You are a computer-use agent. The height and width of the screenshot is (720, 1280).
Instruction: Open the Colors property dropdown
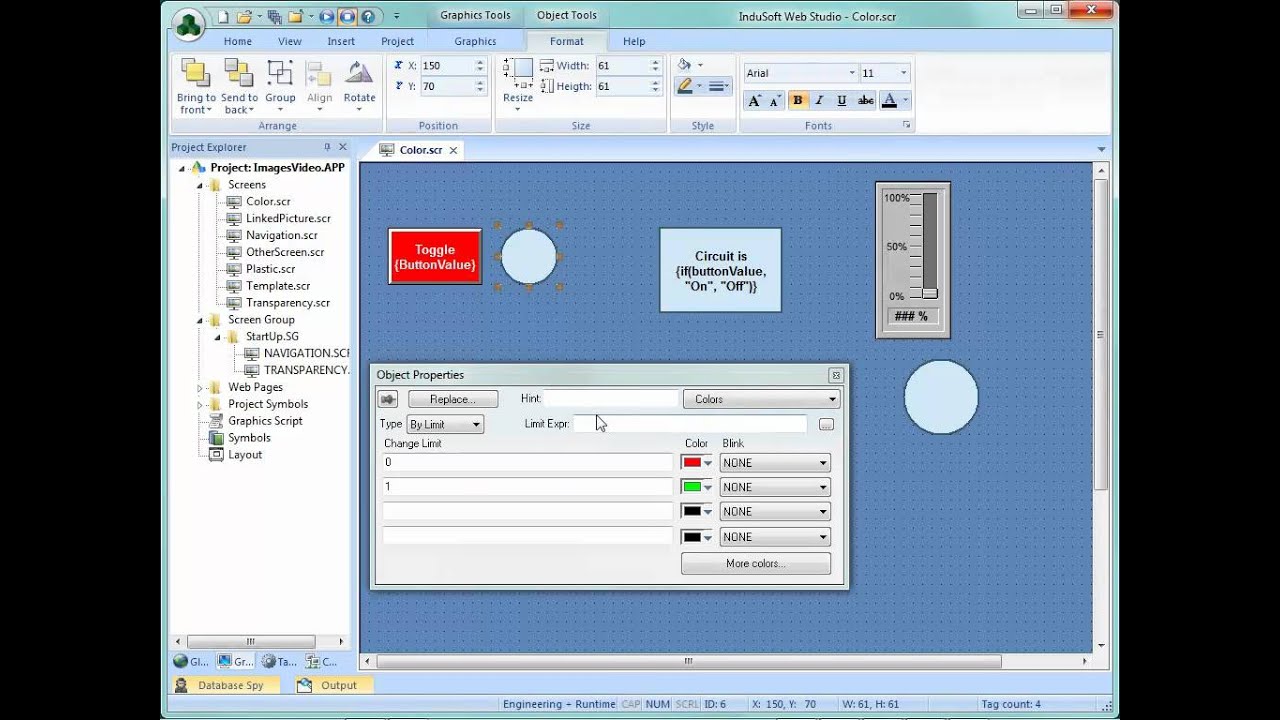(761, 399)
